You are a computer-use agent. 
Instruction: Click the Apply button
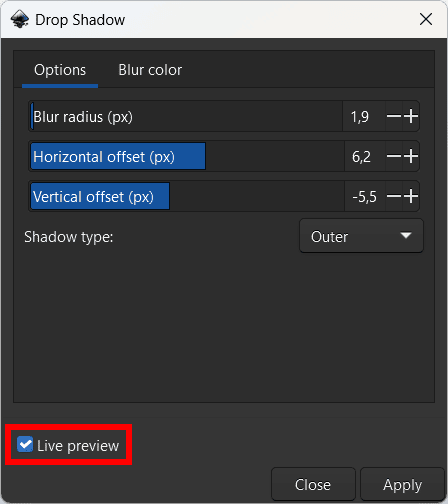point(402,484)
